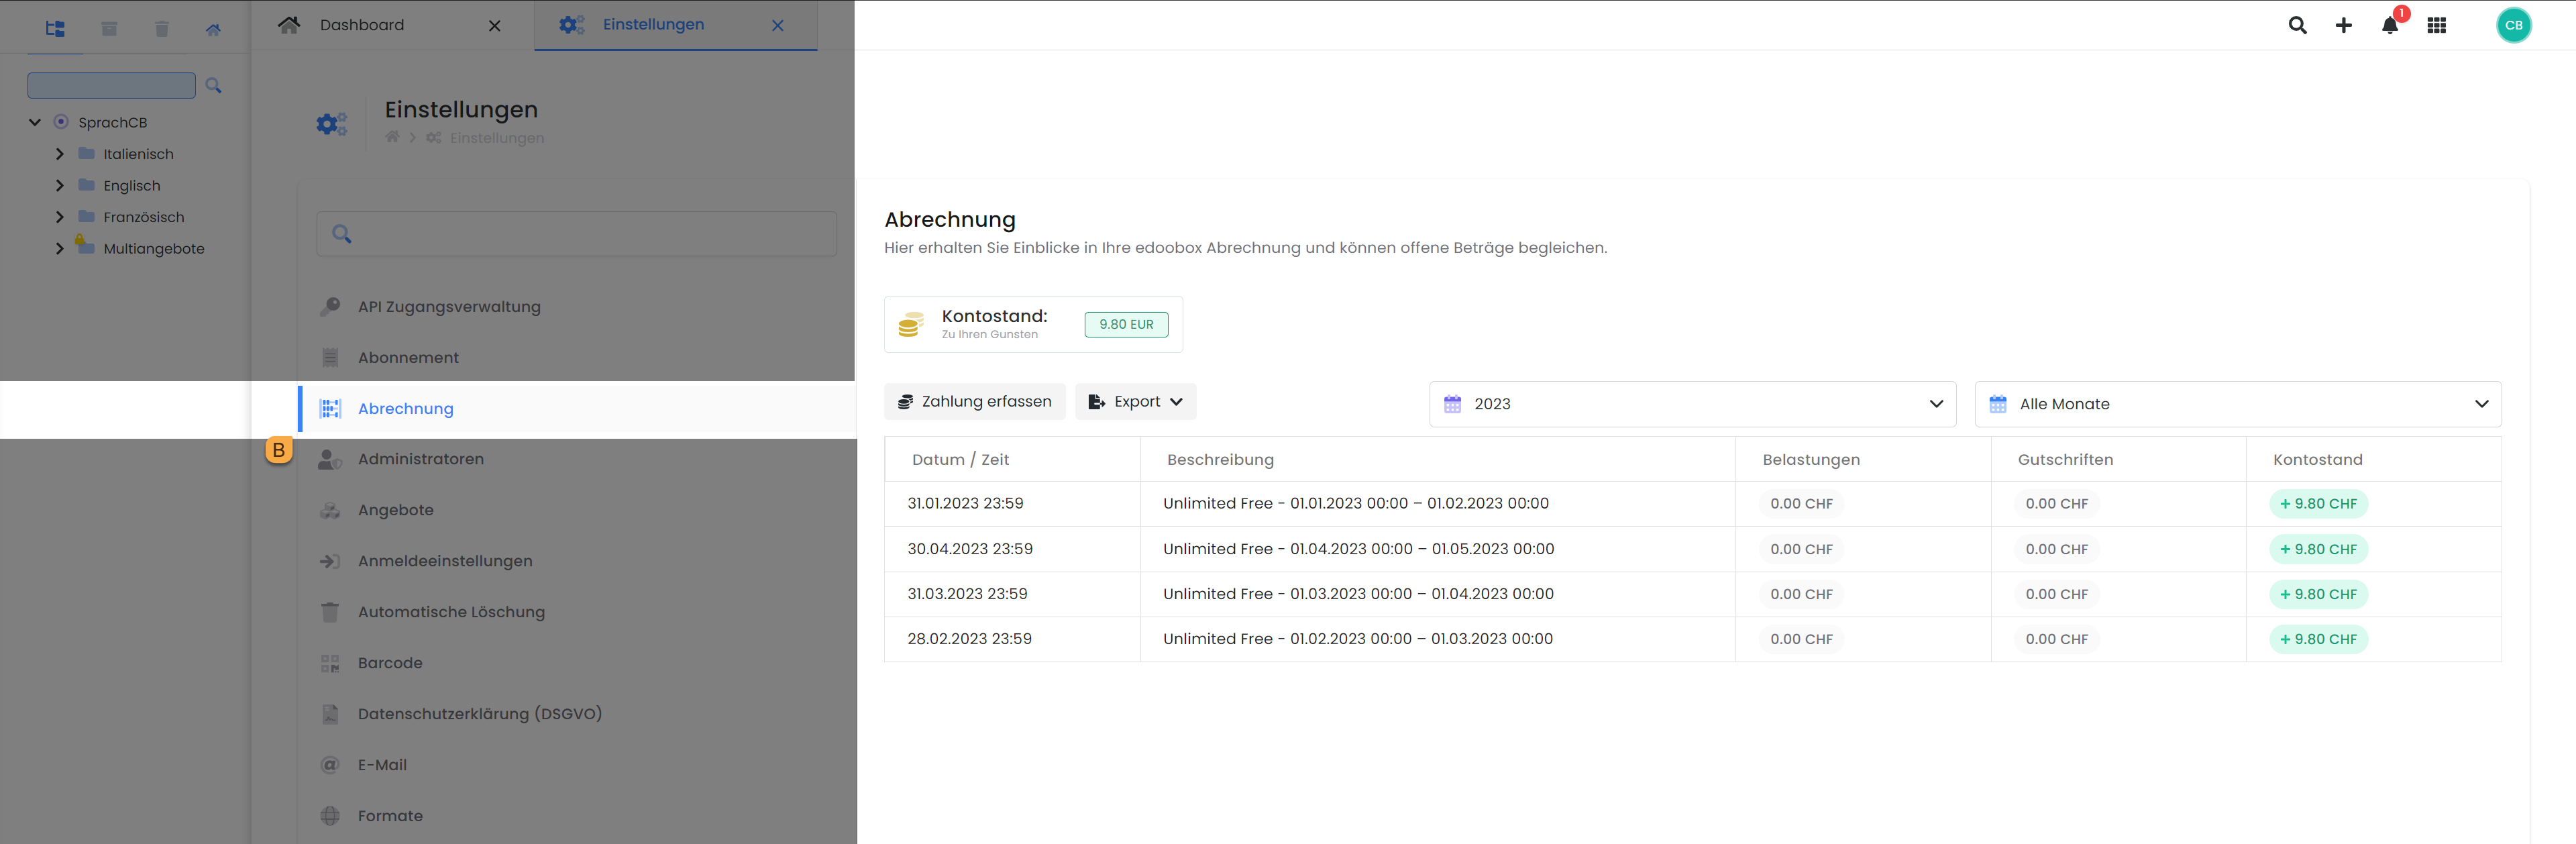Screen dimensions: 2576x844
Task: Switch to the Dashboard tab
Action: coord(362,25)
